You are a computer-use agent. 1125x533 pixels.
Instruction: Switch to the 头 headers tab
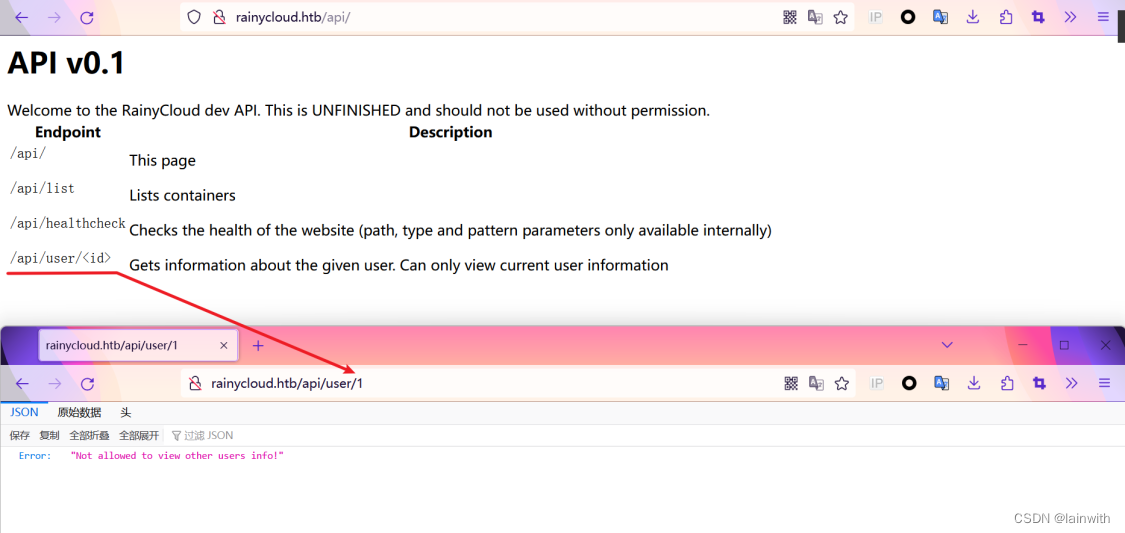point(126,412)
